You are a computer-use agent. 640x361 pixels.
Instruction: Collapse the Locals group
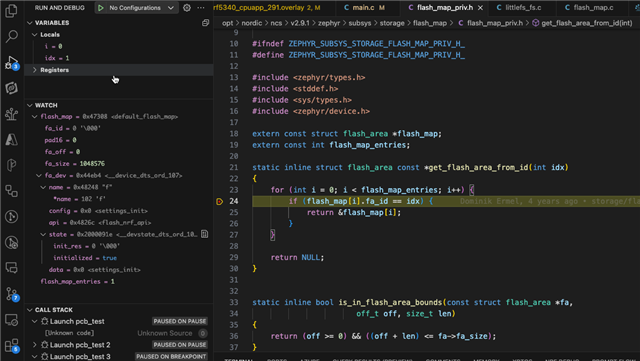click(35, 35)
